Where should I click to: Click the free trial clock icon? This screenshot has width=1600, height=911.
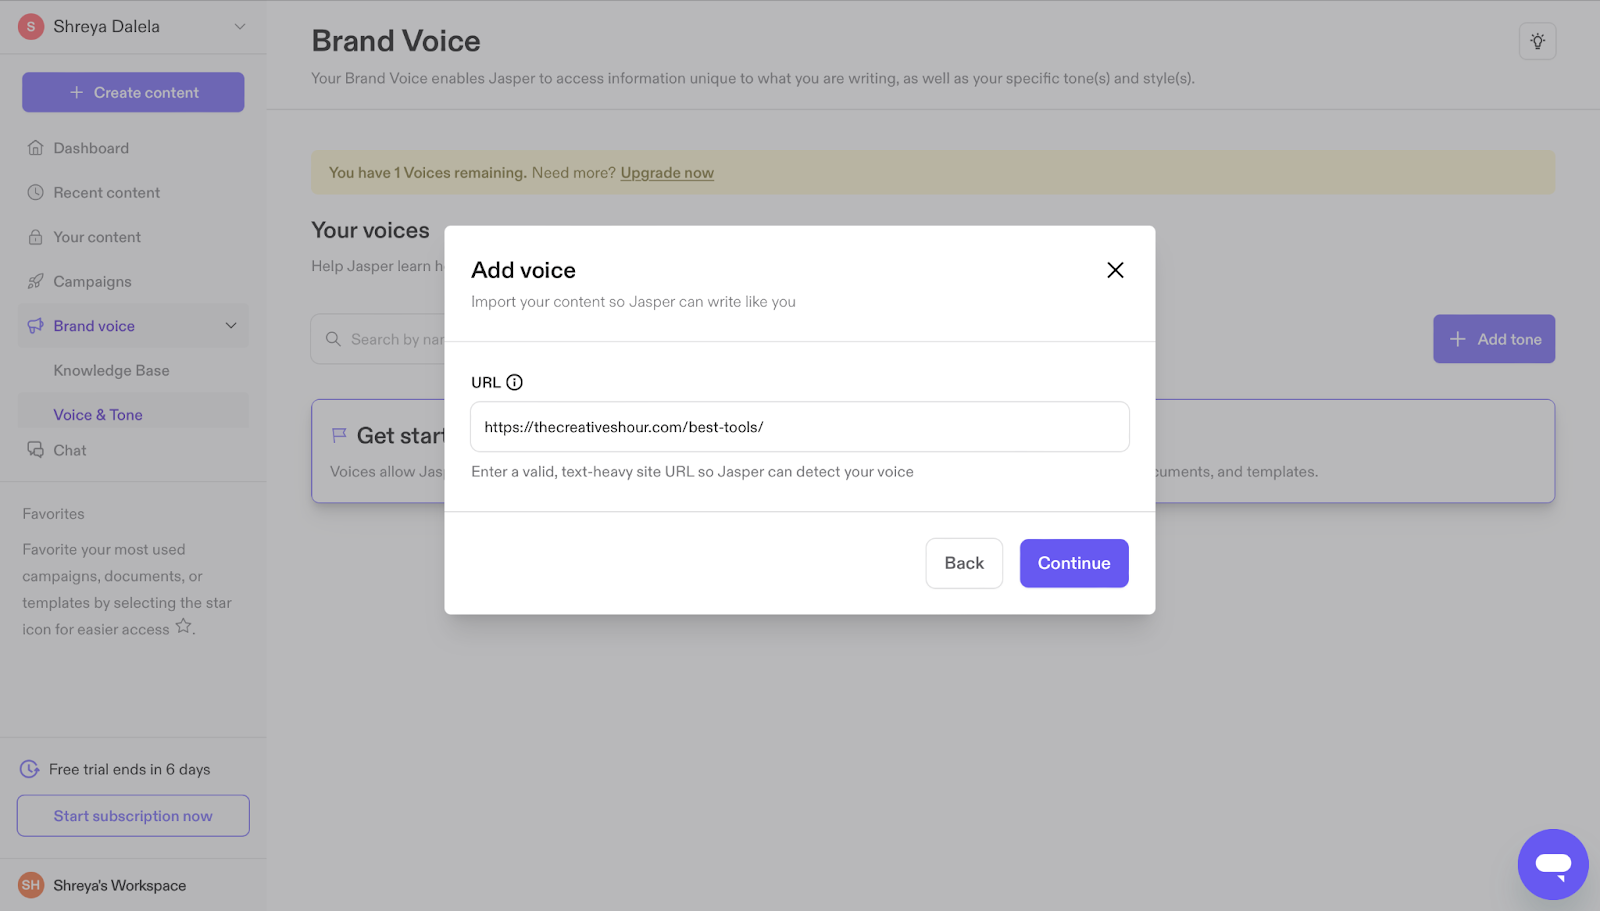30,769
